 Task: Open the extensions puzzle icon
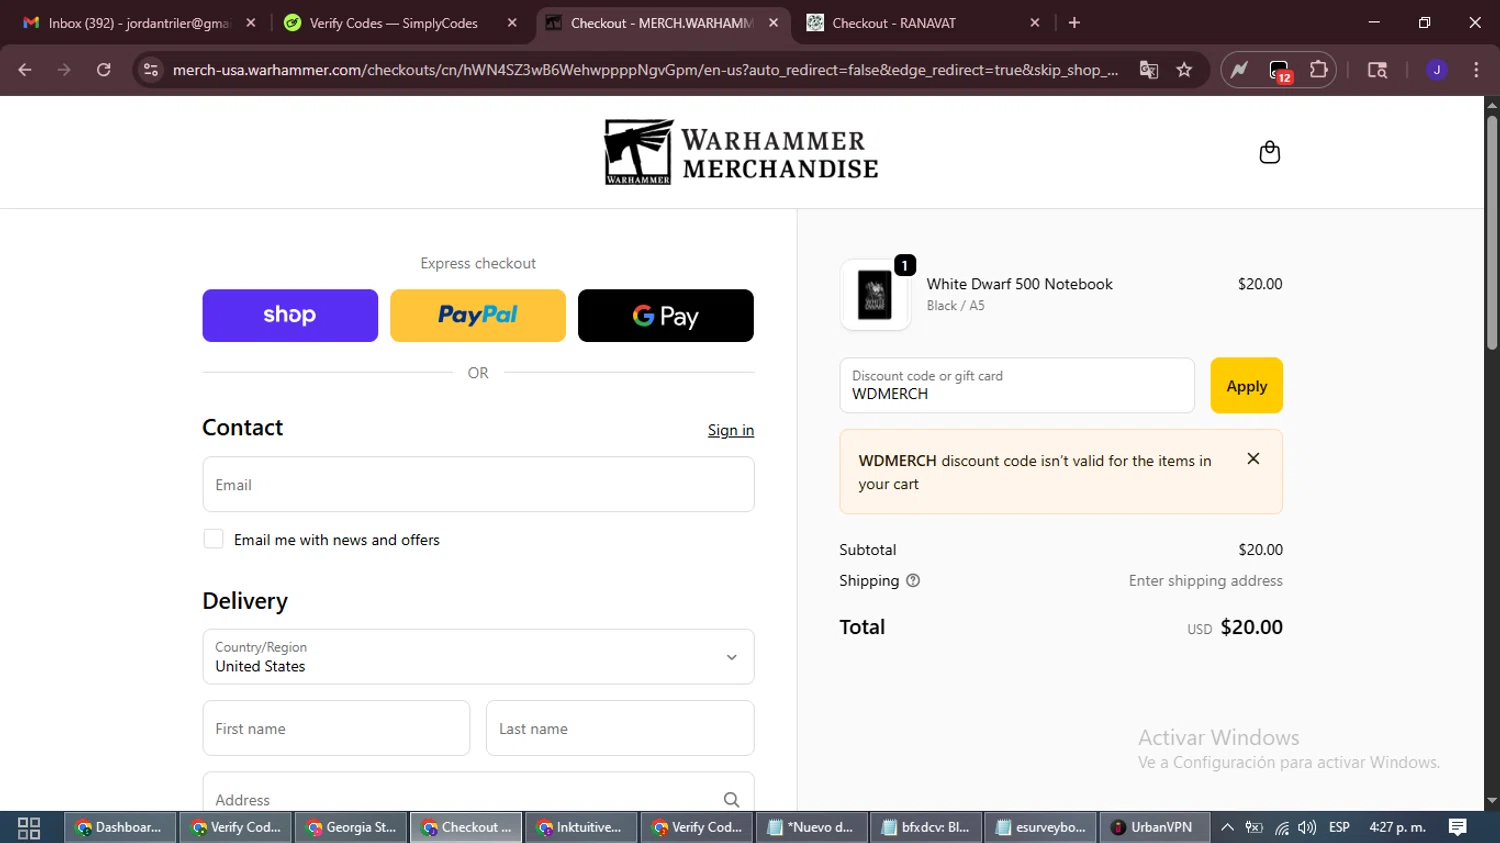click(x=1319, y=70)
